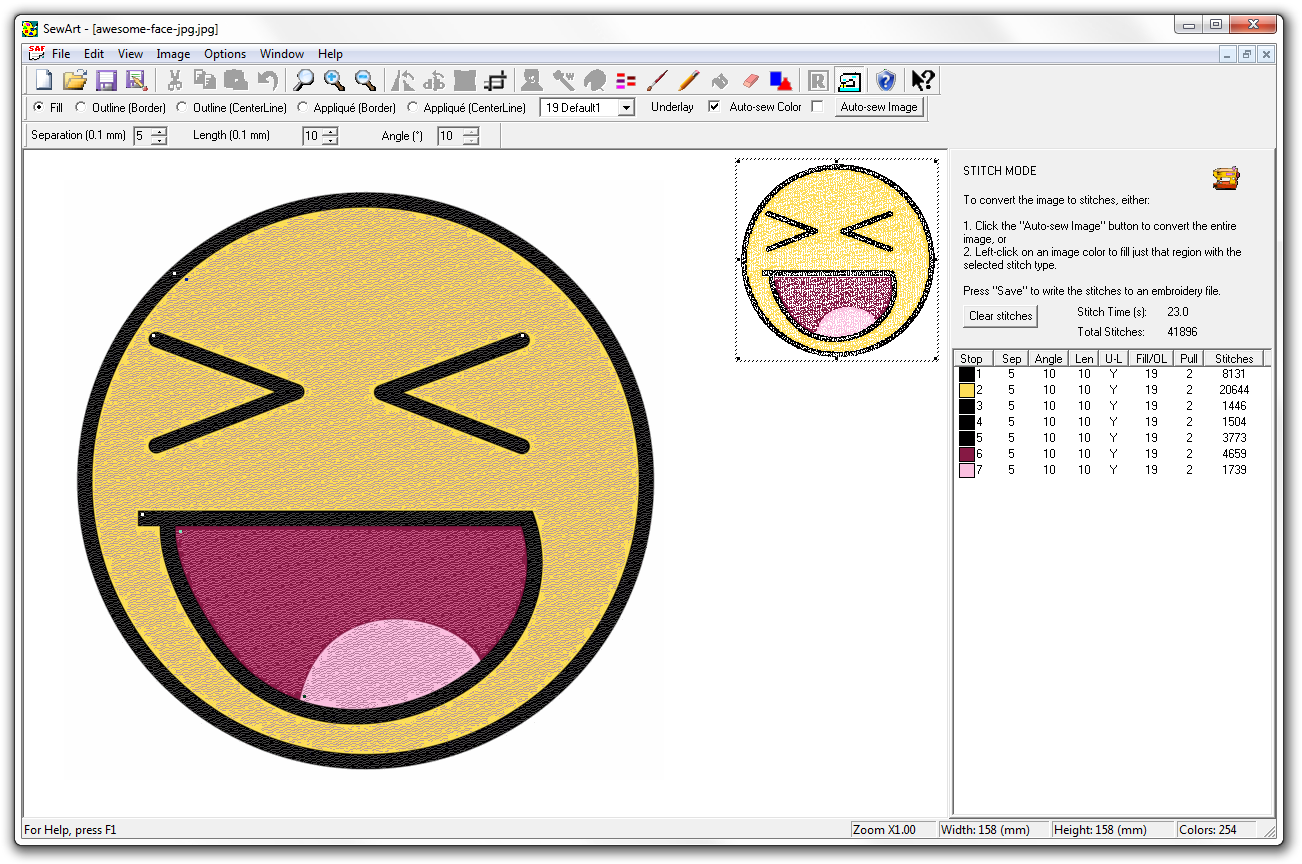1302x864 pixels.
Task: Undo with the curved arrow icon
Action: tap(267, 80)
